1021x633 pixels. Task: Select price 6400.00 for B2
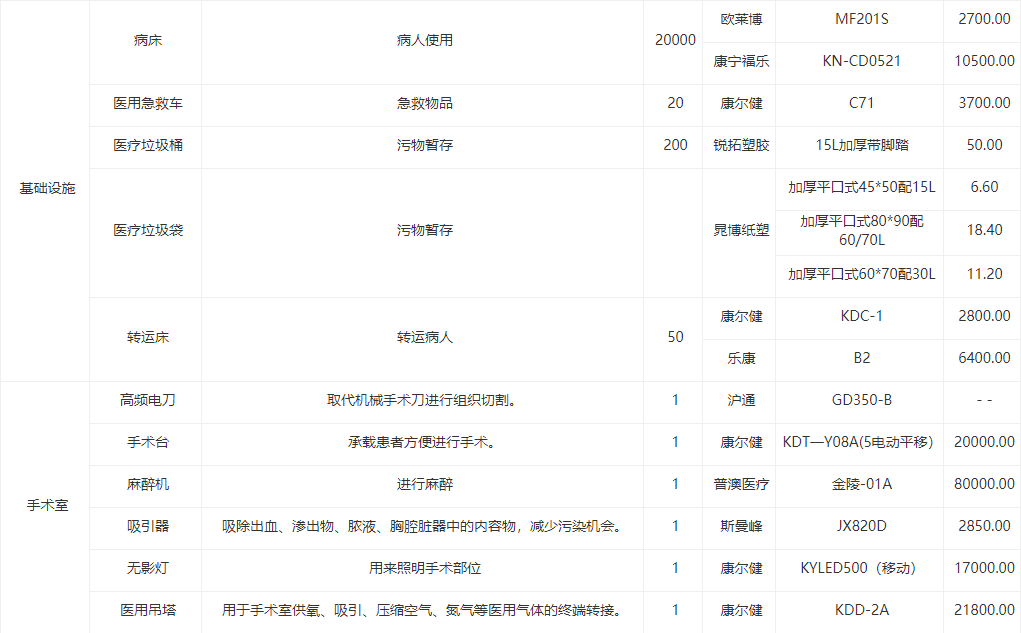(x=984, y=358)
